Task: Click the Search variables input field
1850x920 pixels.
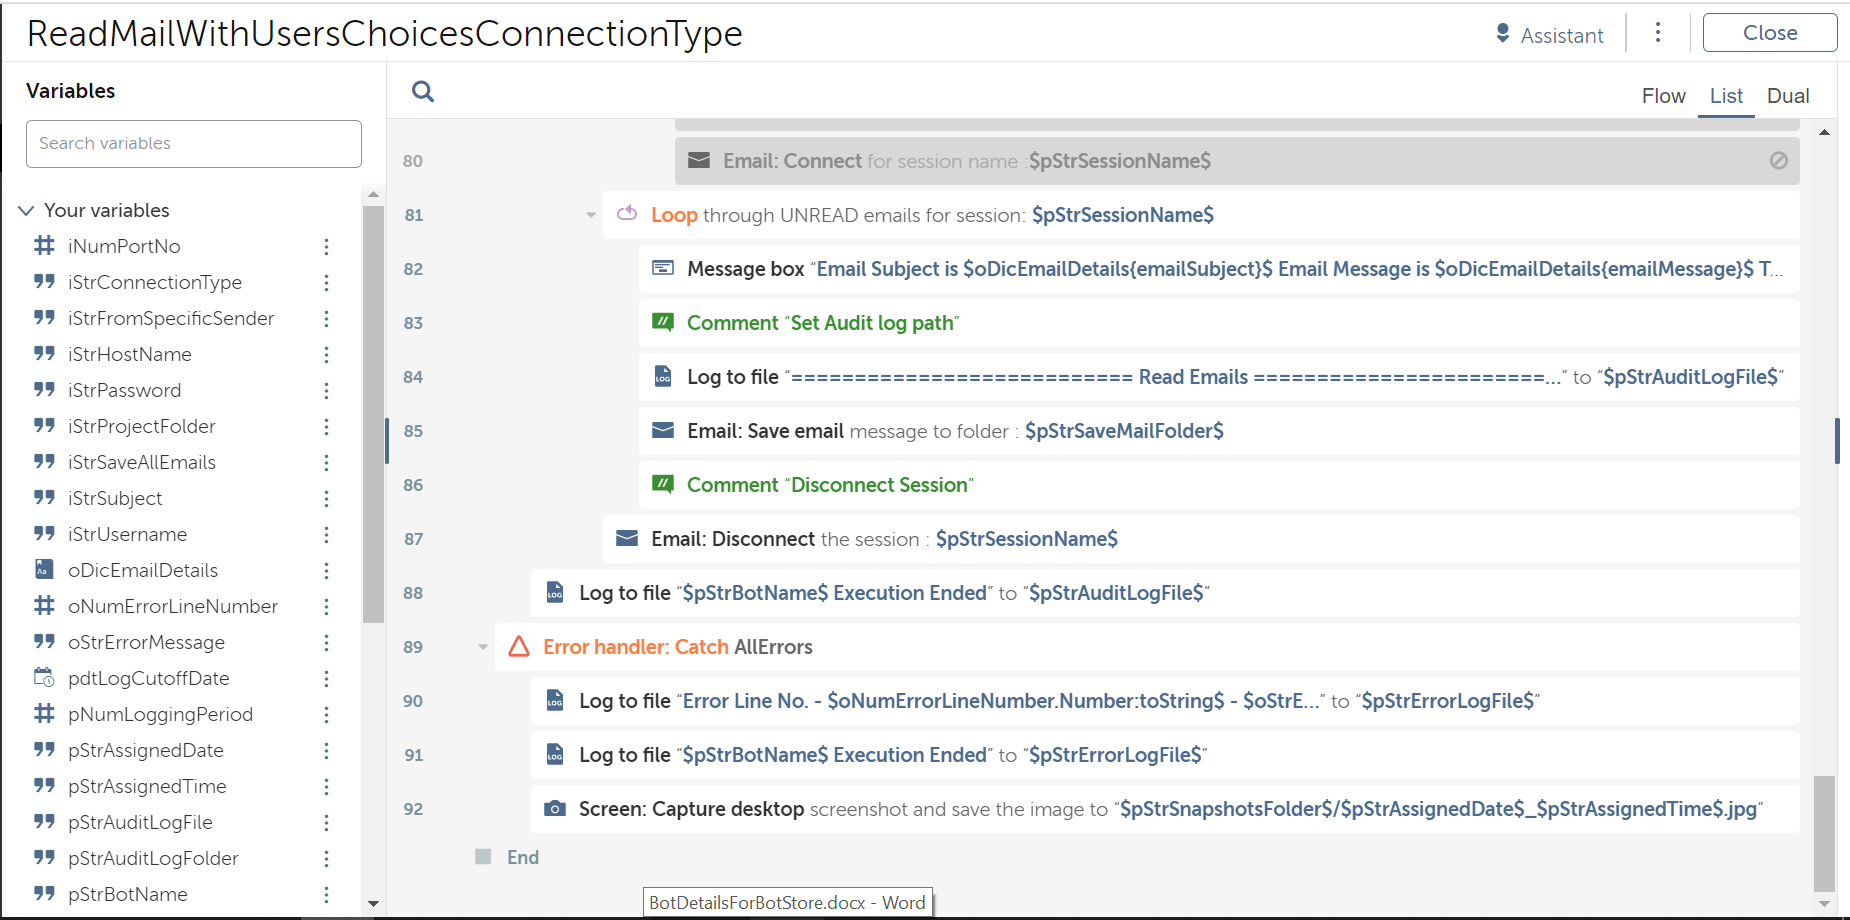Action: 194,143
